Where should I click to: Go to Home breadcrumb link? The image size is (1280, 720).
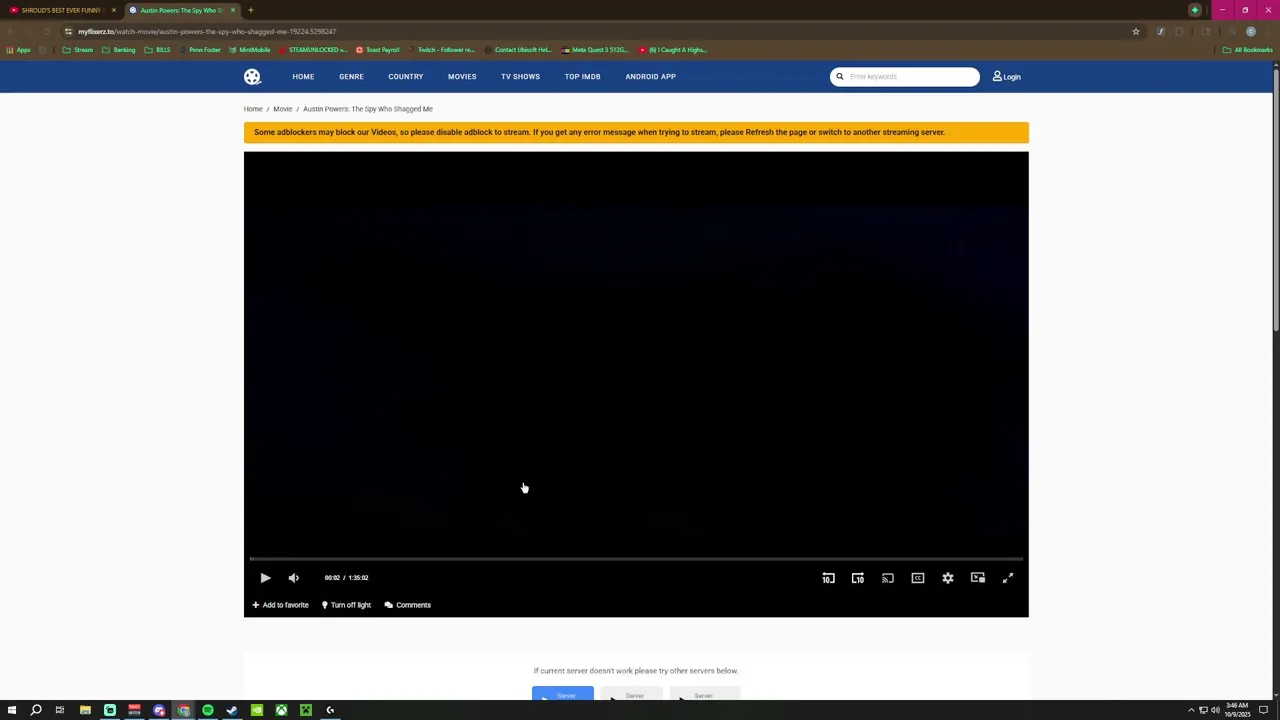tap(253, 109)
